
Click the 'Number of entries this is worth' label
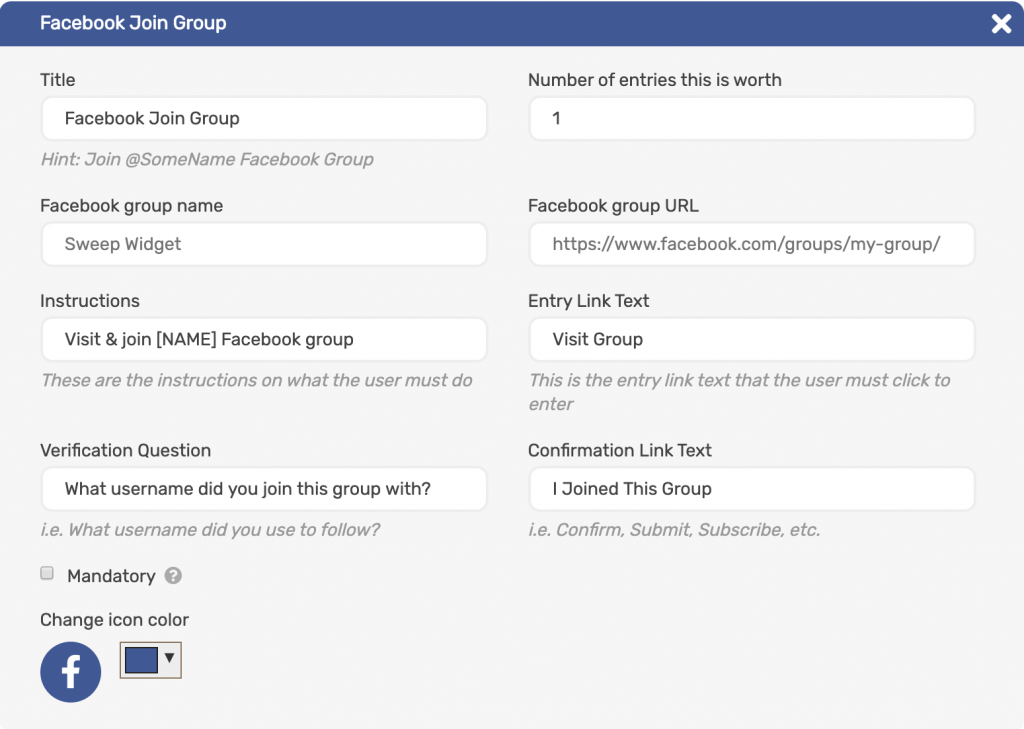(x=655, y=80)
